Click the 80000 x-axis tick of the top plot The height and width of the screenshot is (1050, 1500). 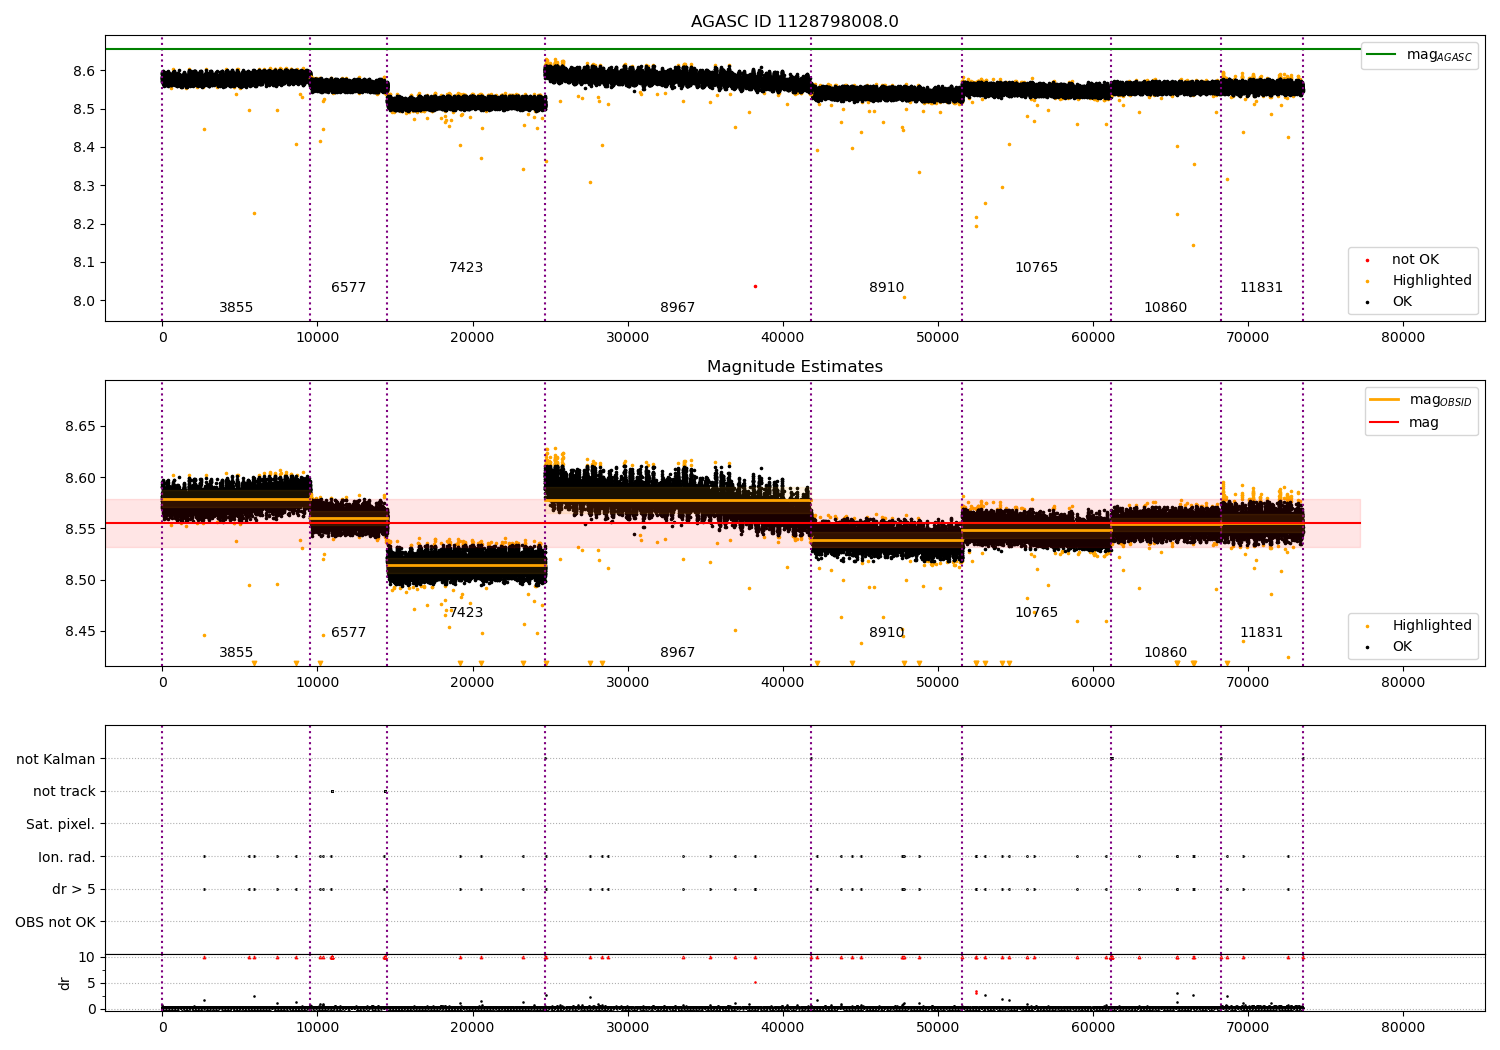(x=1403, y=338)
